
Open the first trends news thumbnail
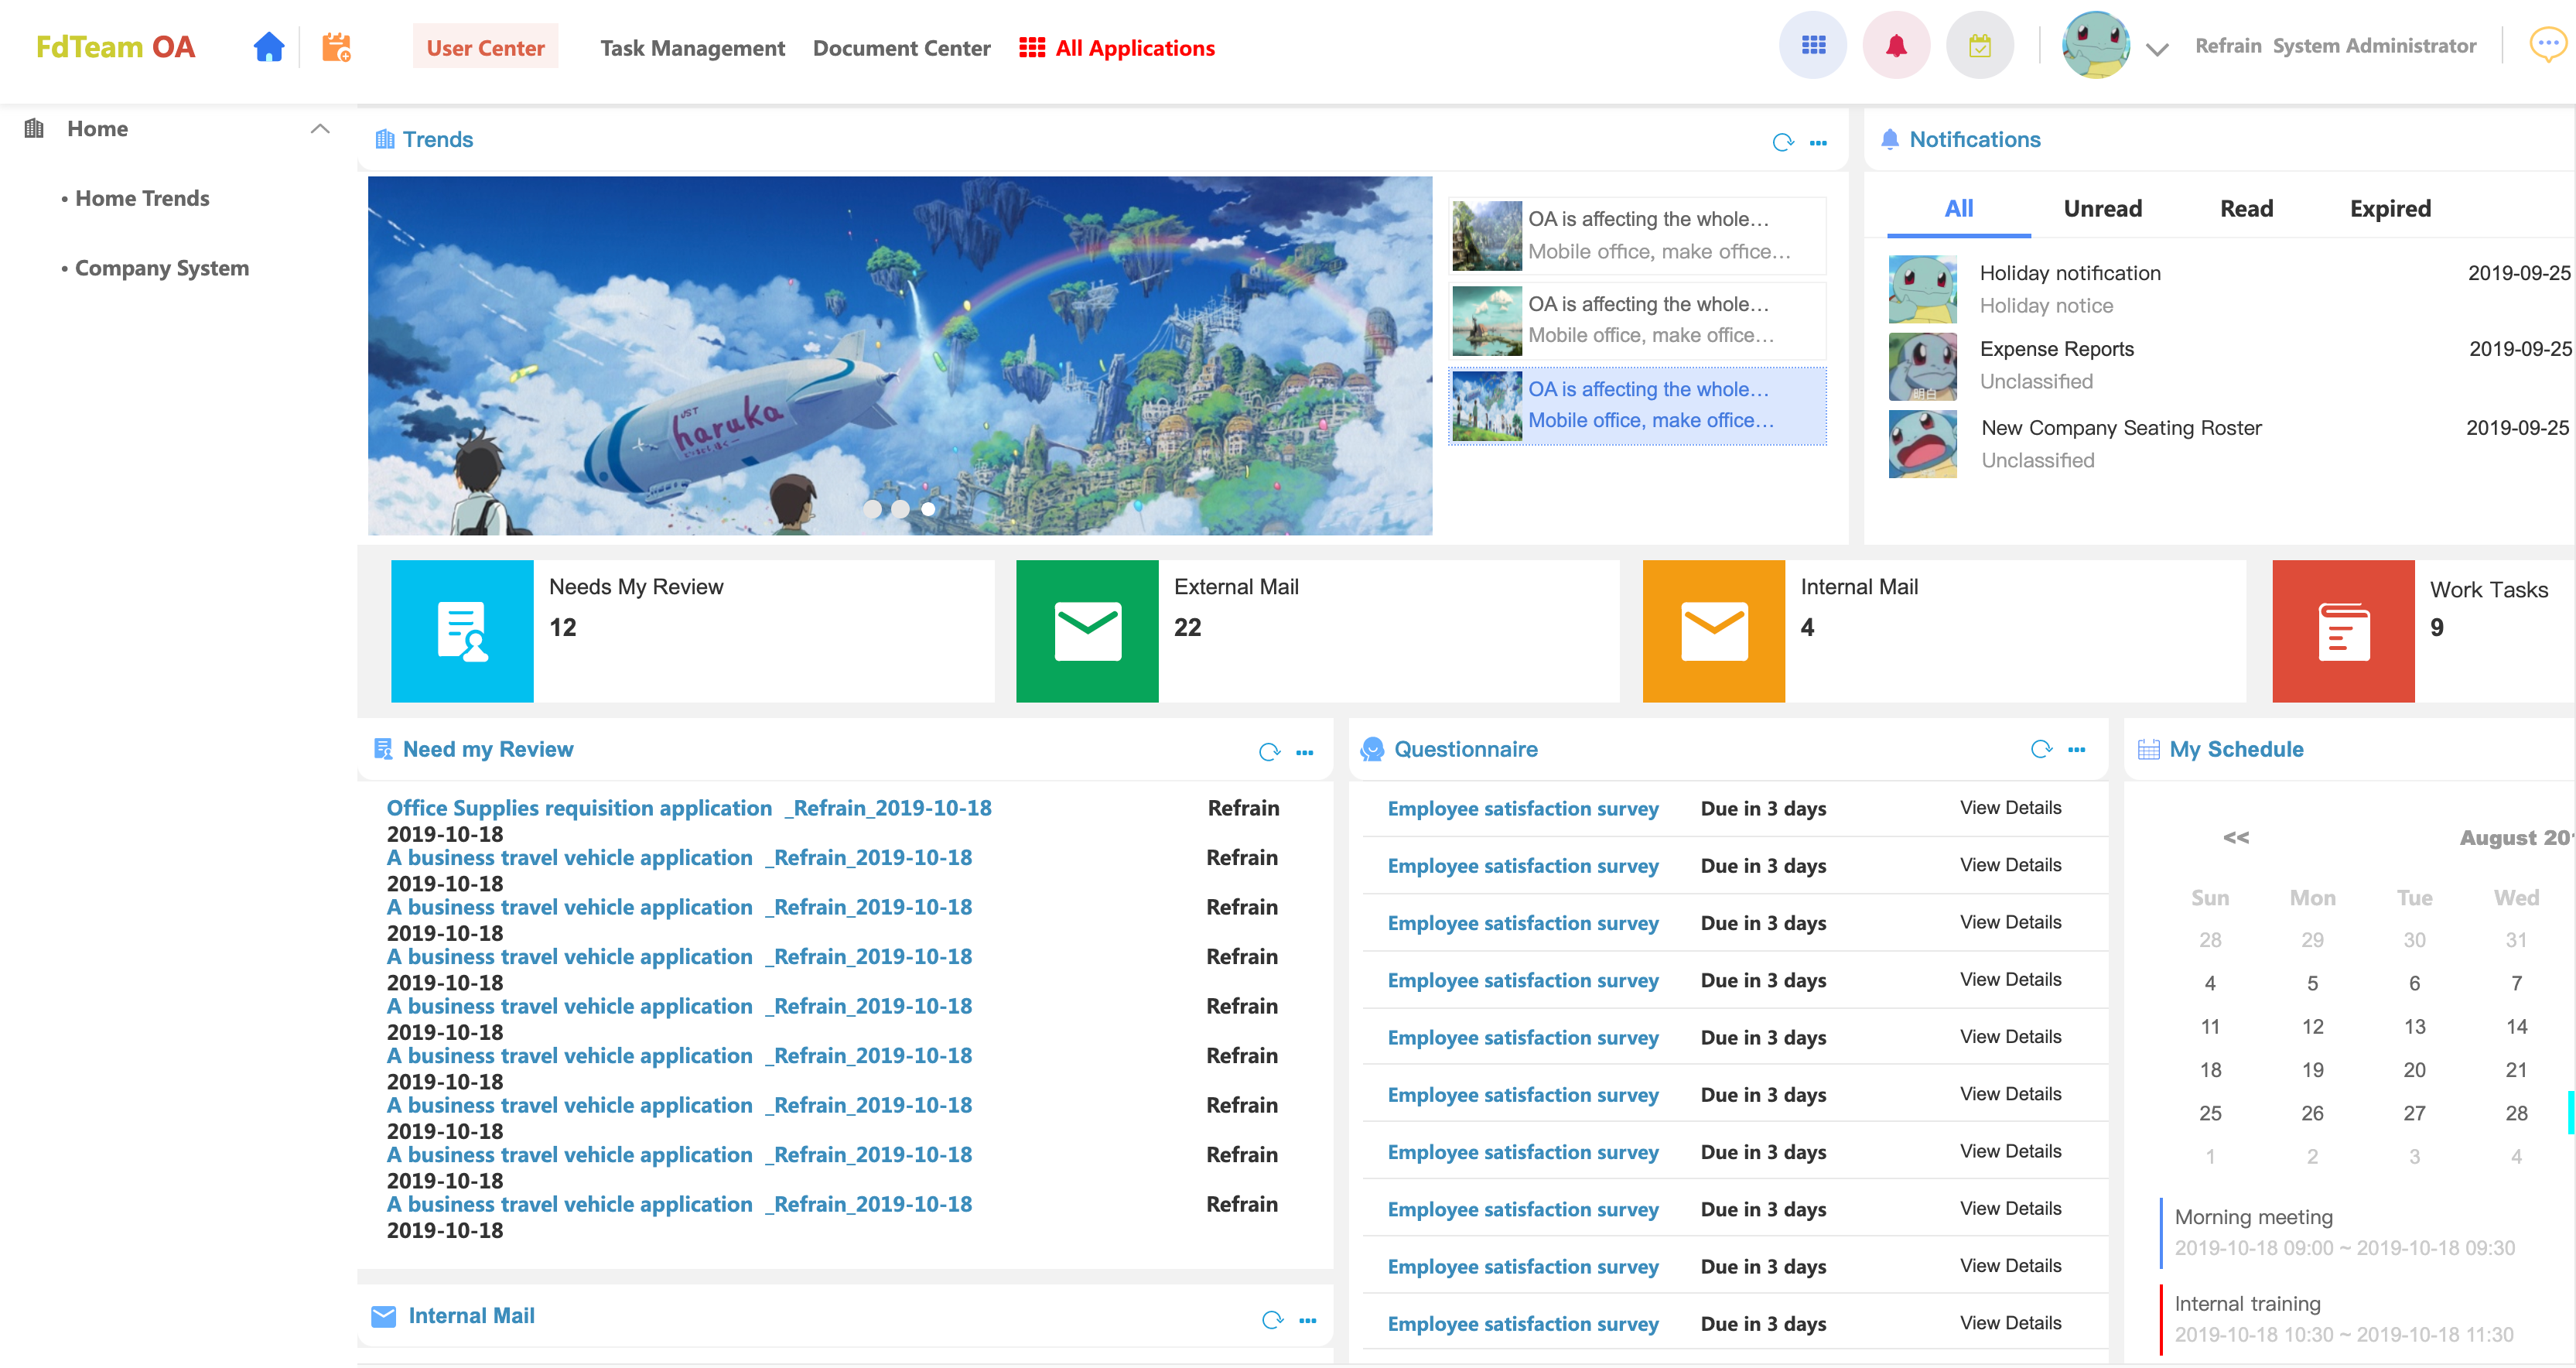pos(1486,235)
